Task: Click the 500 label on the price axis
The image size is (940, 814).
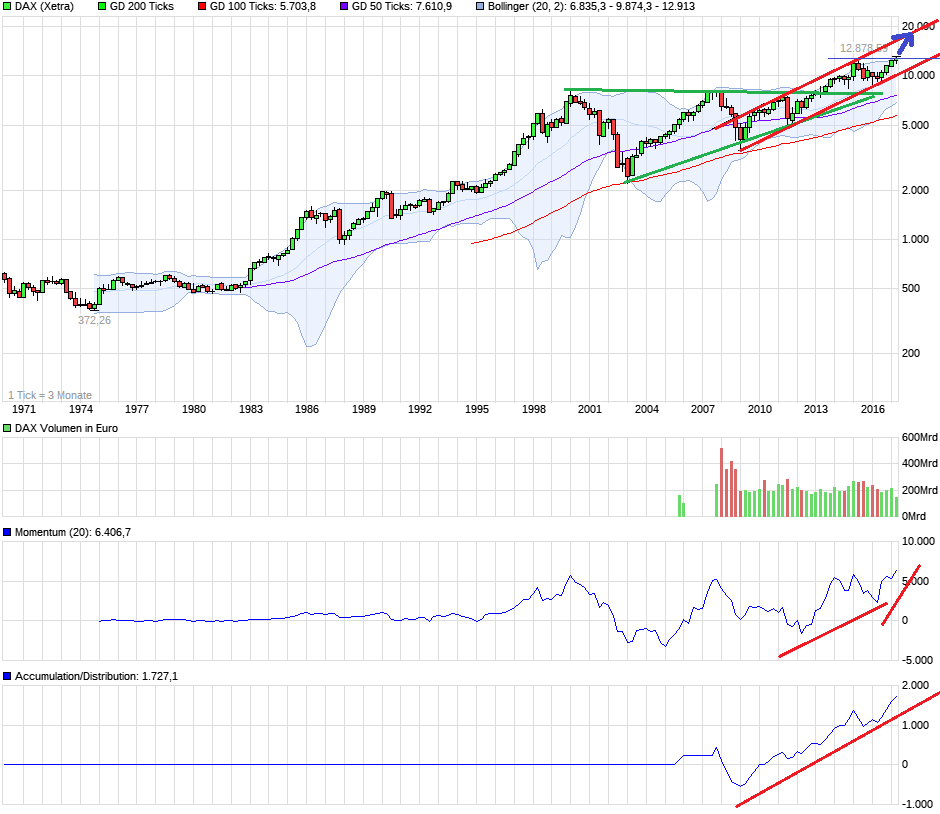Action: tap(911, 288)
